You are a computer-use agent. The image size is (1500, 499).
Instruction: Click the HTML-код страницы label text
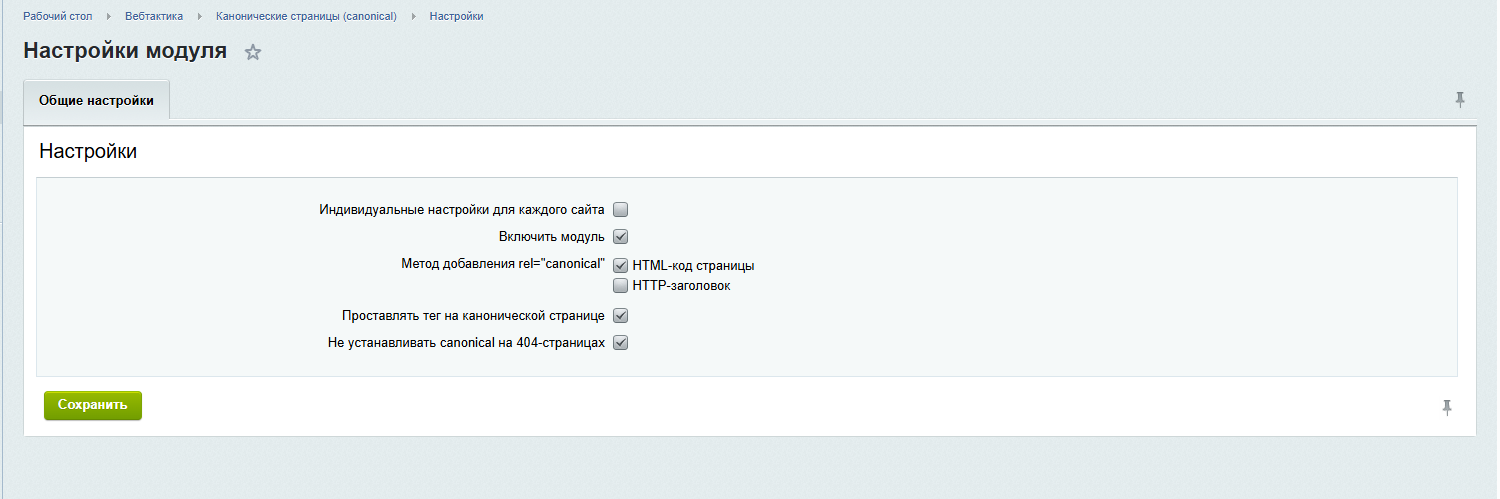pos(693,266)
